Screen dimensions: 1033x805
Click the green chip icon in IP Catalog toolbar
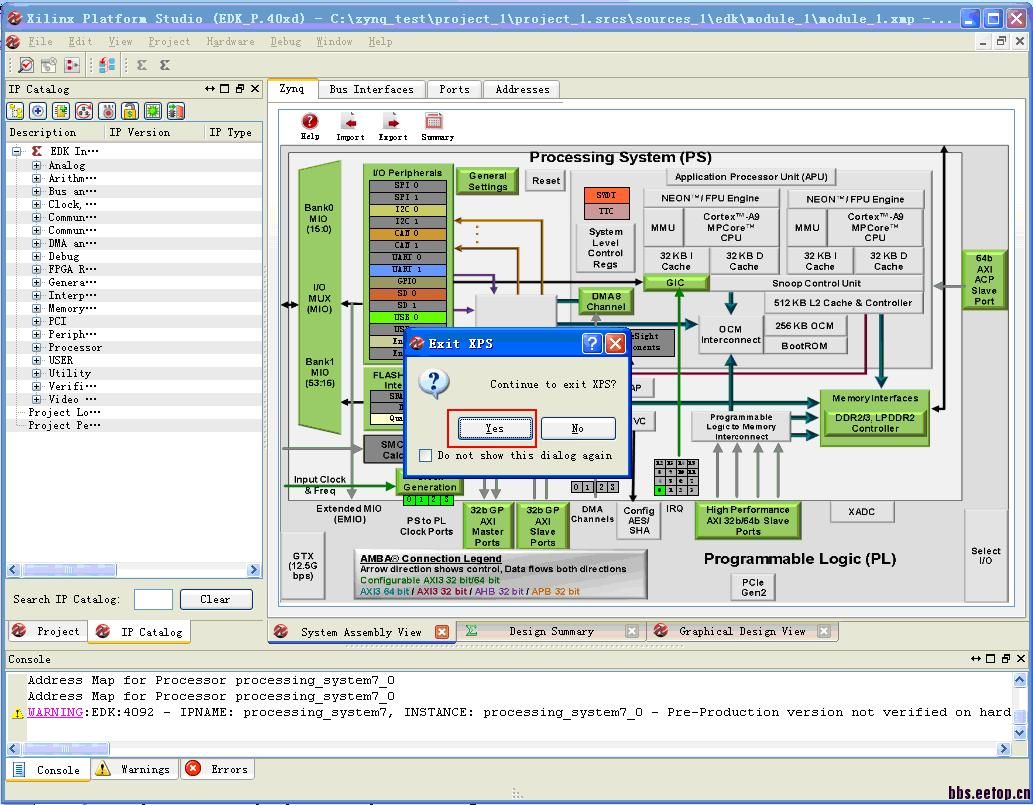[x=152, y=111]
